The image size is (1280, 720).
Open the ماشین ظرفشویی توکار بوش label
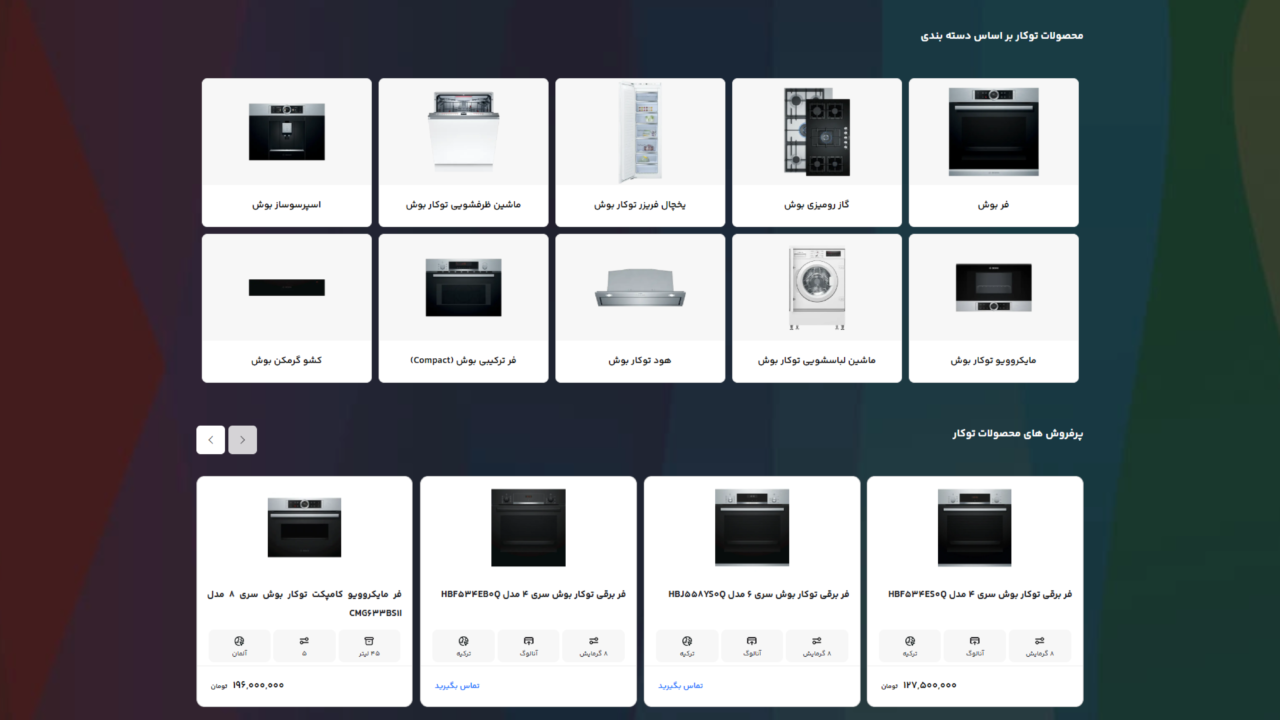463,205
